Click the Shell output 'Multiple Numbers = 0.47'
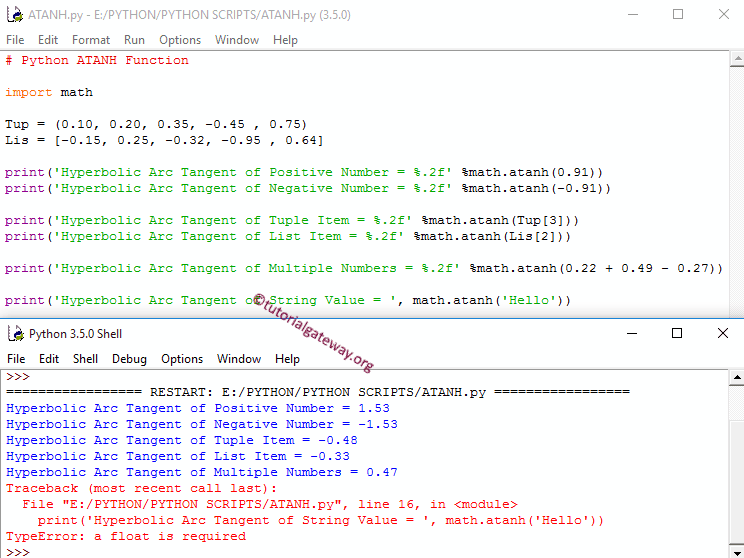The image size is (744, 558). [x=202, y=473]
